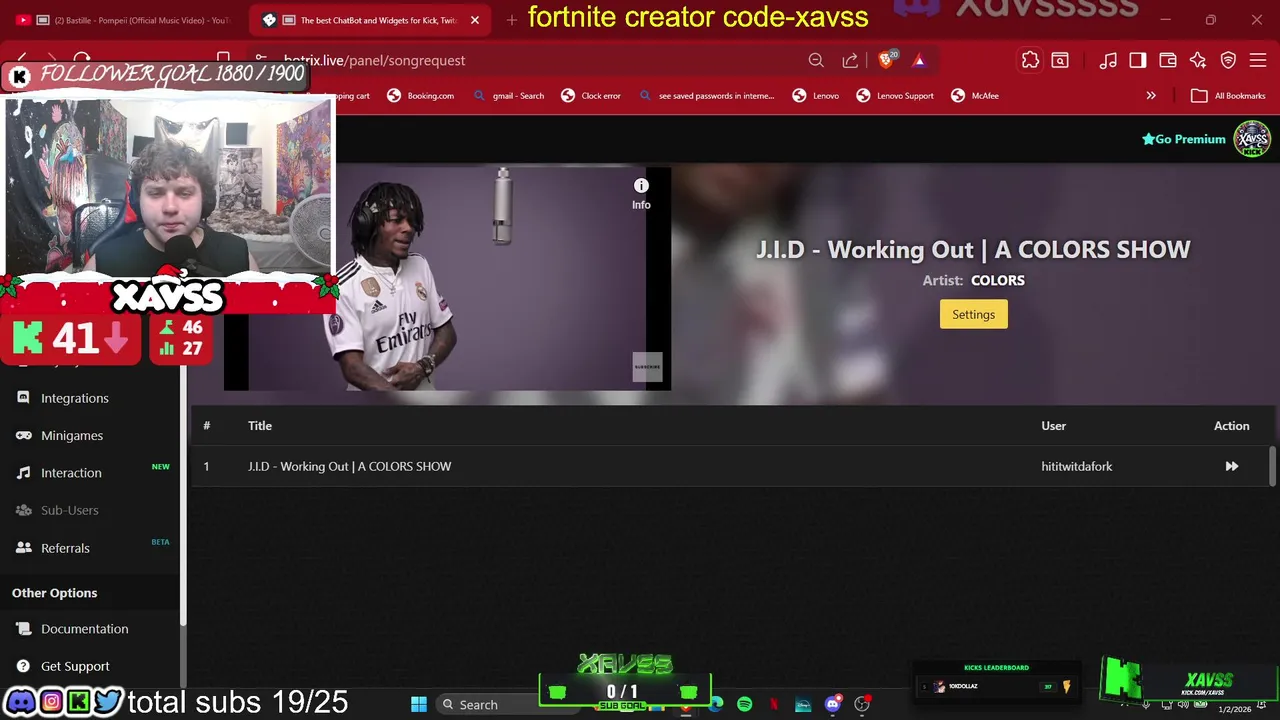Open Netflix from the taskbar
The image size is (1280, 720).
click(773, 704)
